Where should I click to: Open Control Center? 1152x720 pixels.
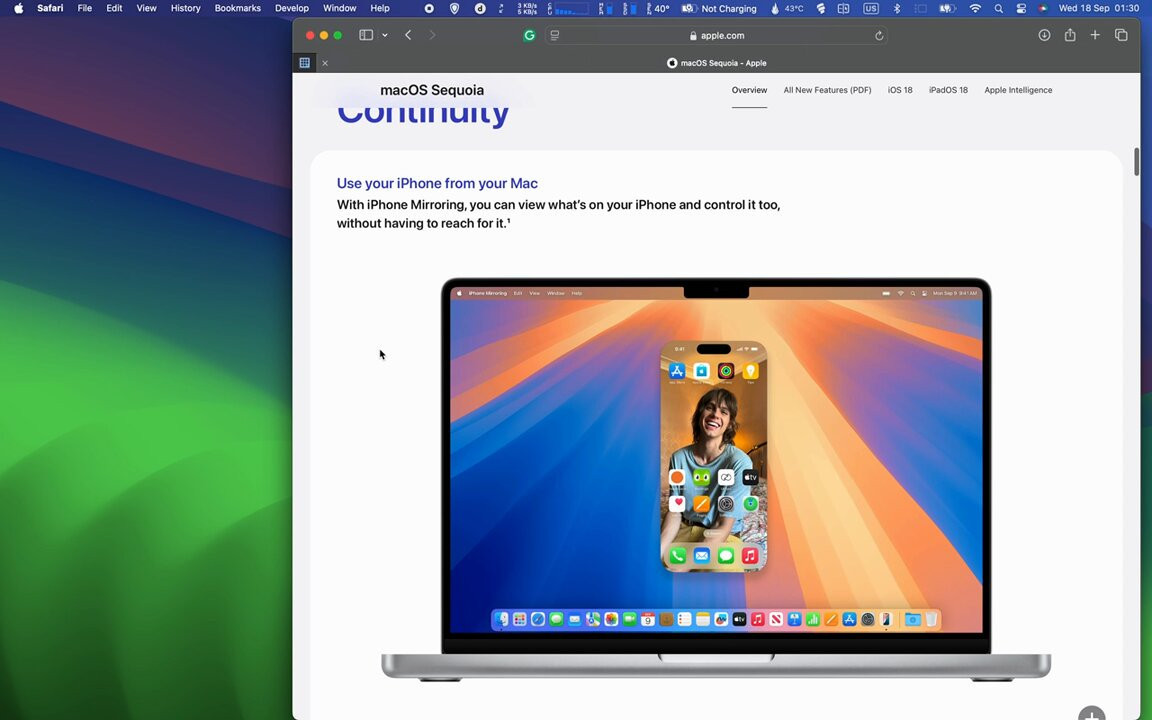click(1021, 9)
